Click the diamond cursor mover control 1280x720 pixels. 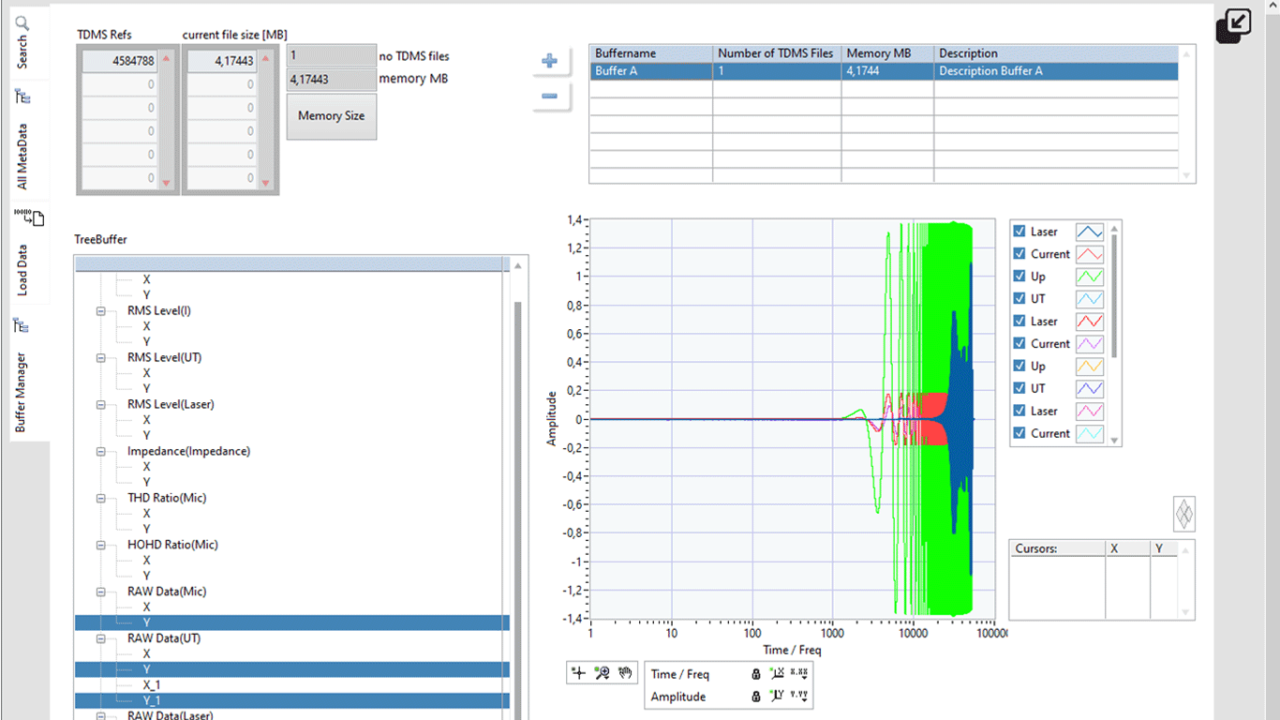tap(1184, 514)
